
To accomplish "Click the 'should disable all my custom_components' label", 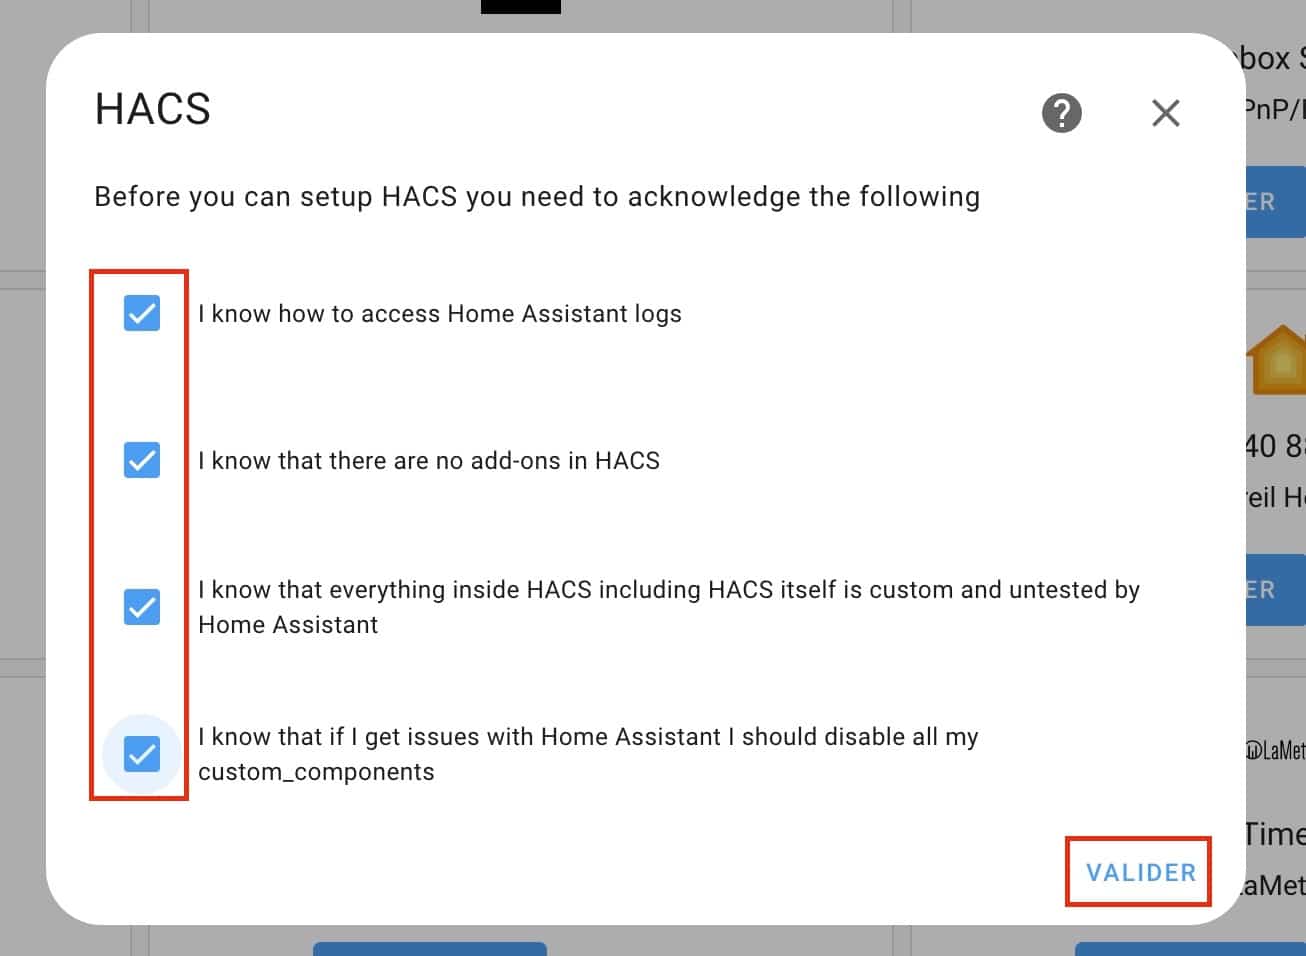I will [588, 754].
